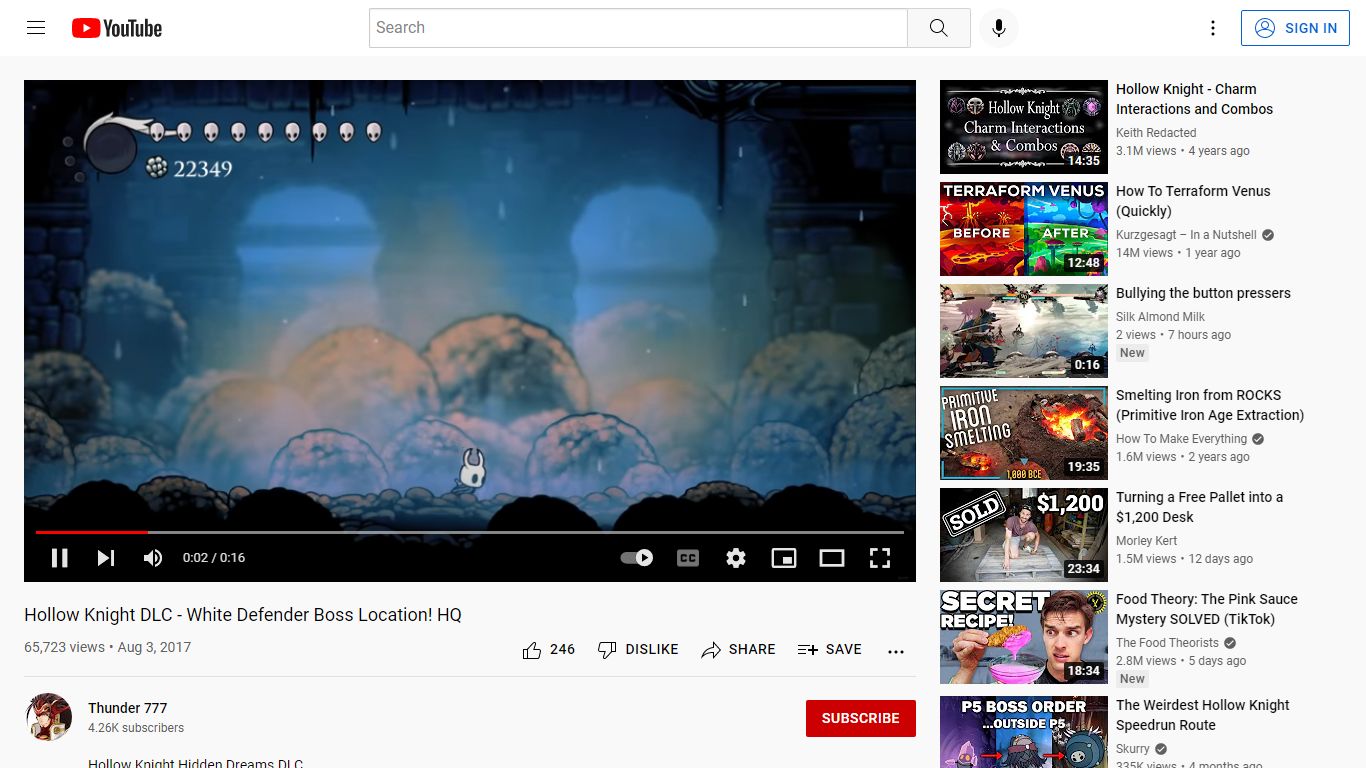Like the video with 246 likes
1366x768 pixels.
(x=549, y=650)
